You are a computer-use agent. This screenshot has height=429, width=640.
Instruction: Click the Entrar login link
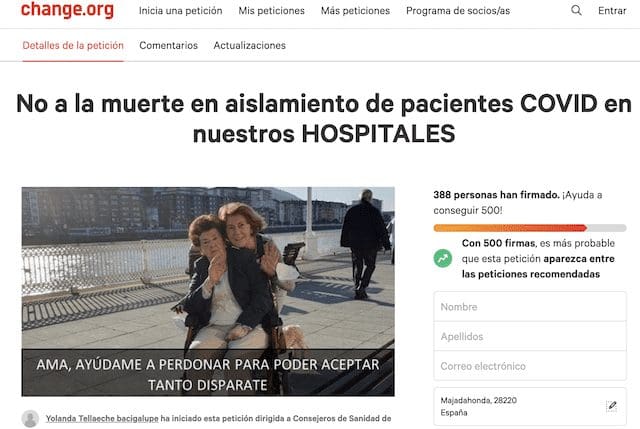(612, 11)
